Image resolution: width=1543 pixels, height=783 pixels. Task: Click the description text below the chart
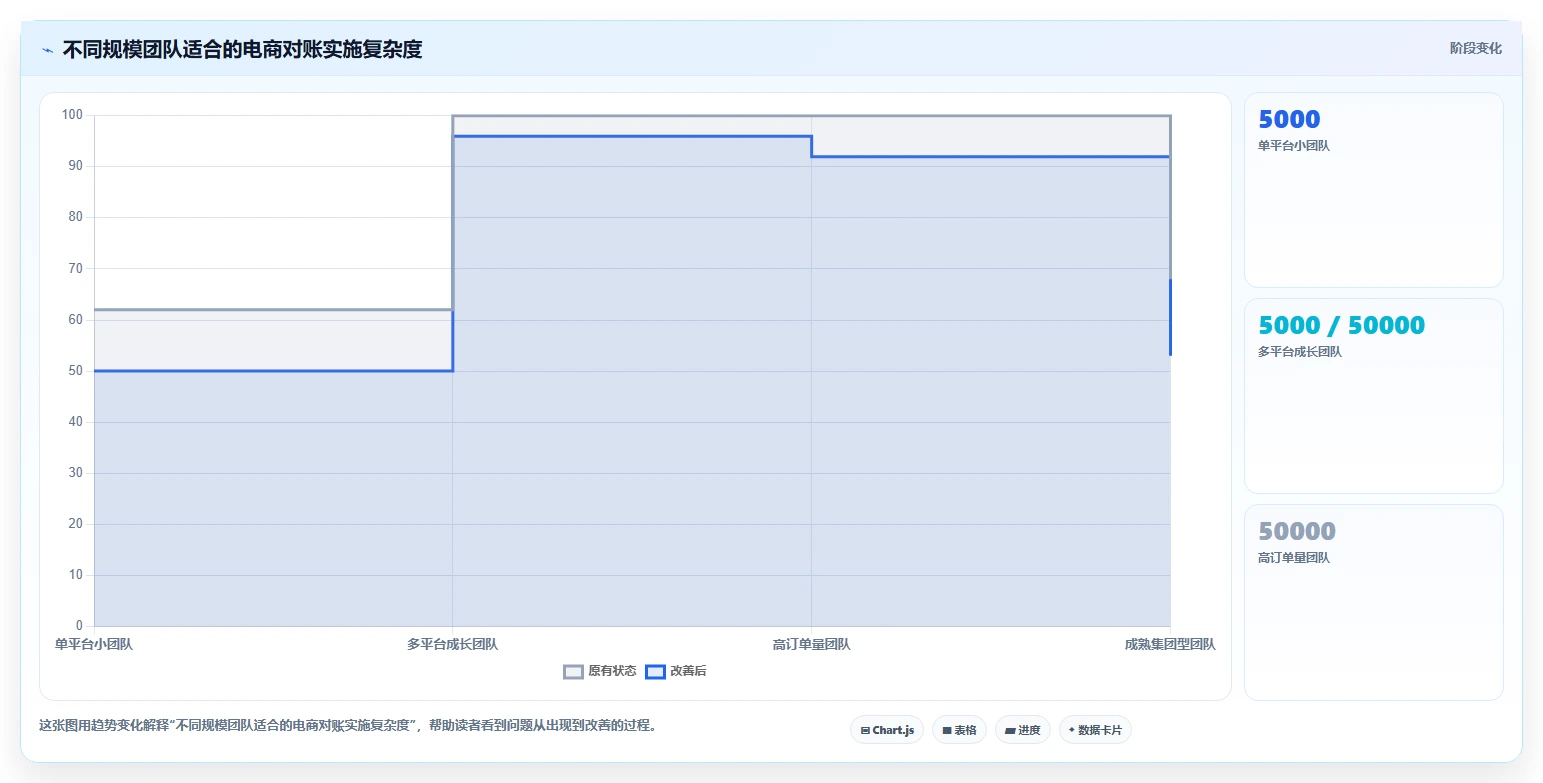click(x=347, y=726)
